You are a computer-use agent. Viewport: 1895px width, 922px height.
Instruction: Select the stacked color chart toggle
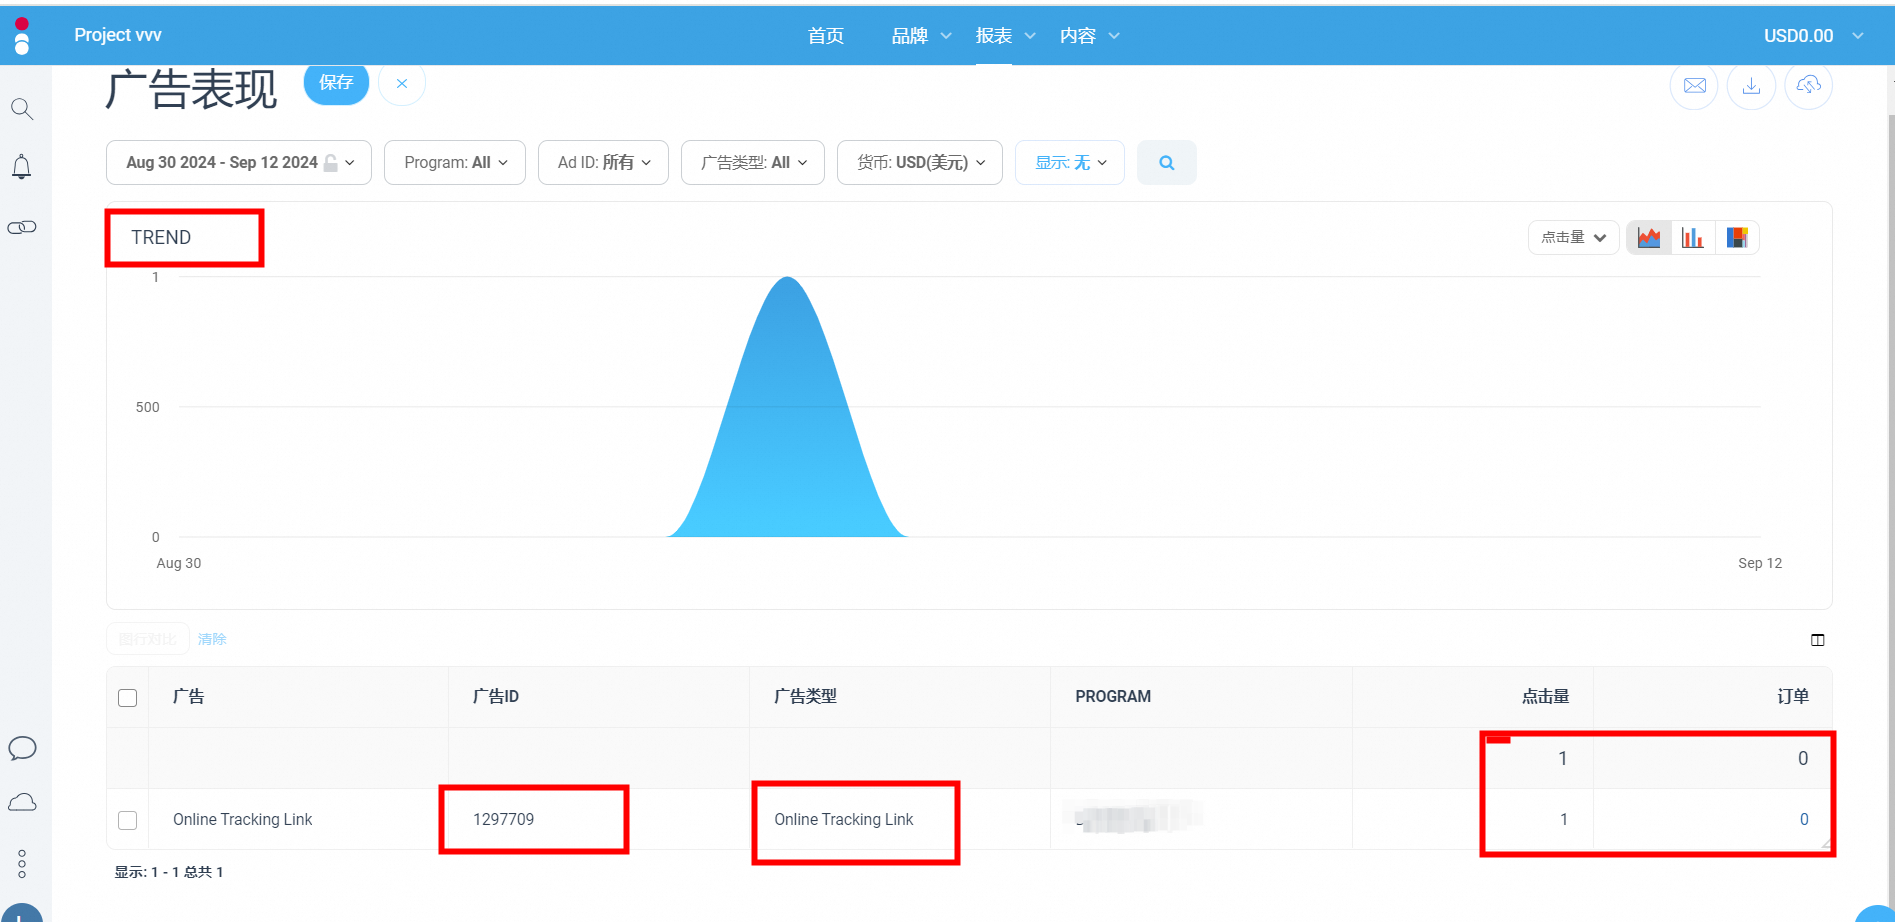click(x=1737, y=238)
